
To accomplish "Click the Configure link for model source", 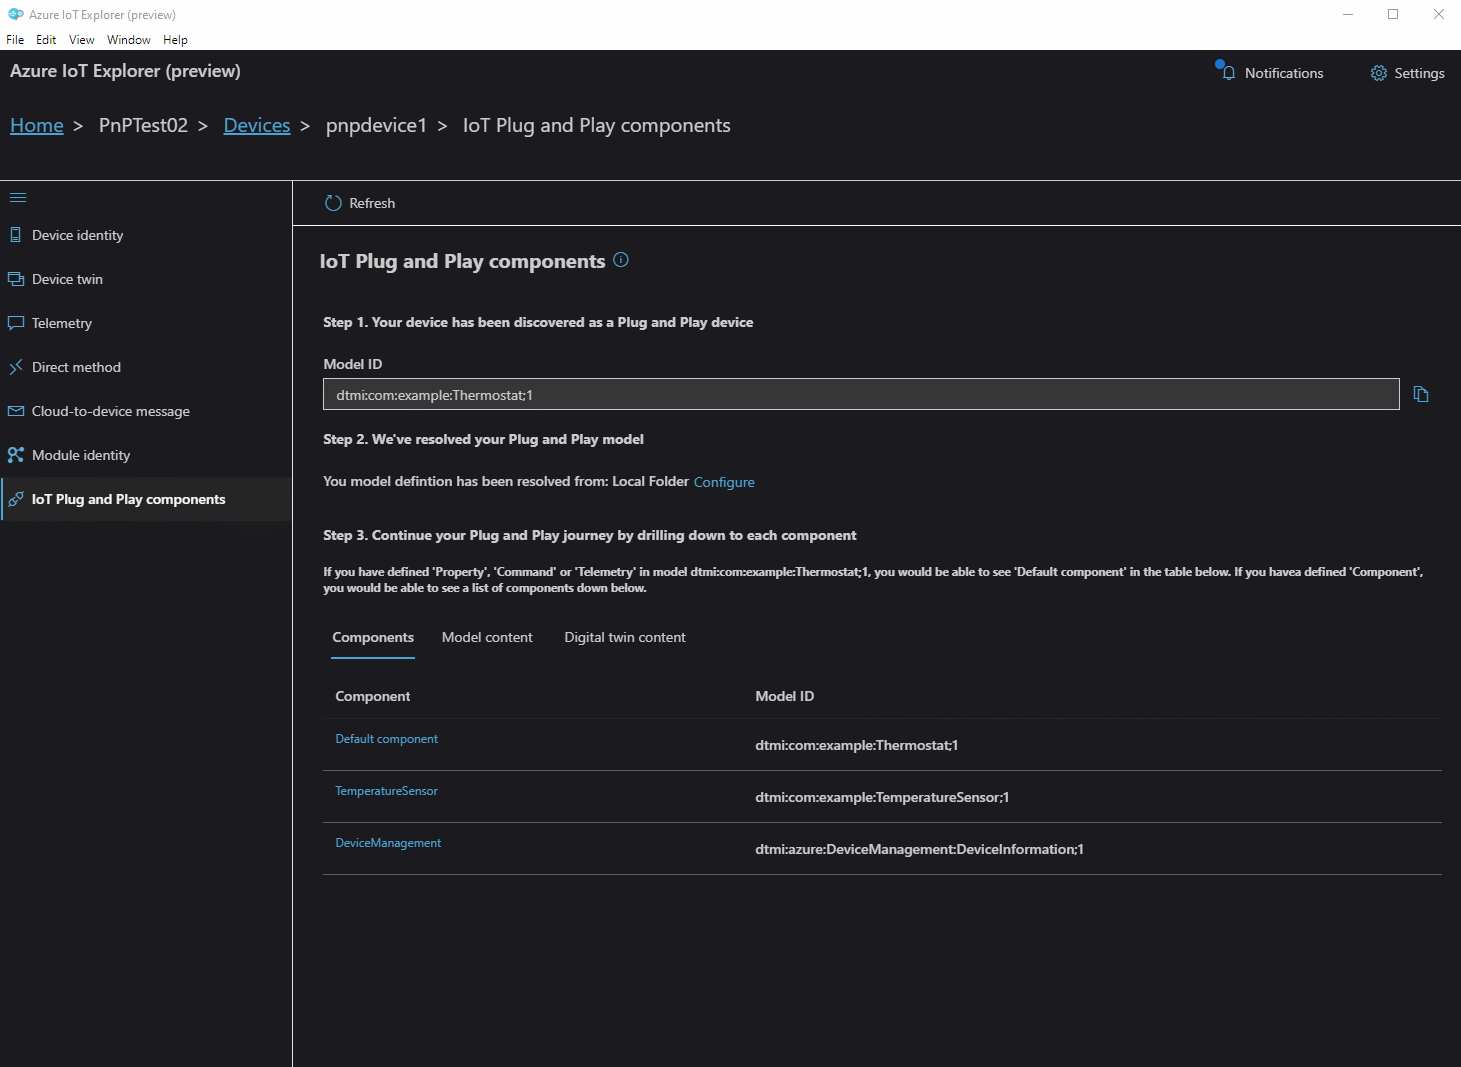I will click(724, 482).
